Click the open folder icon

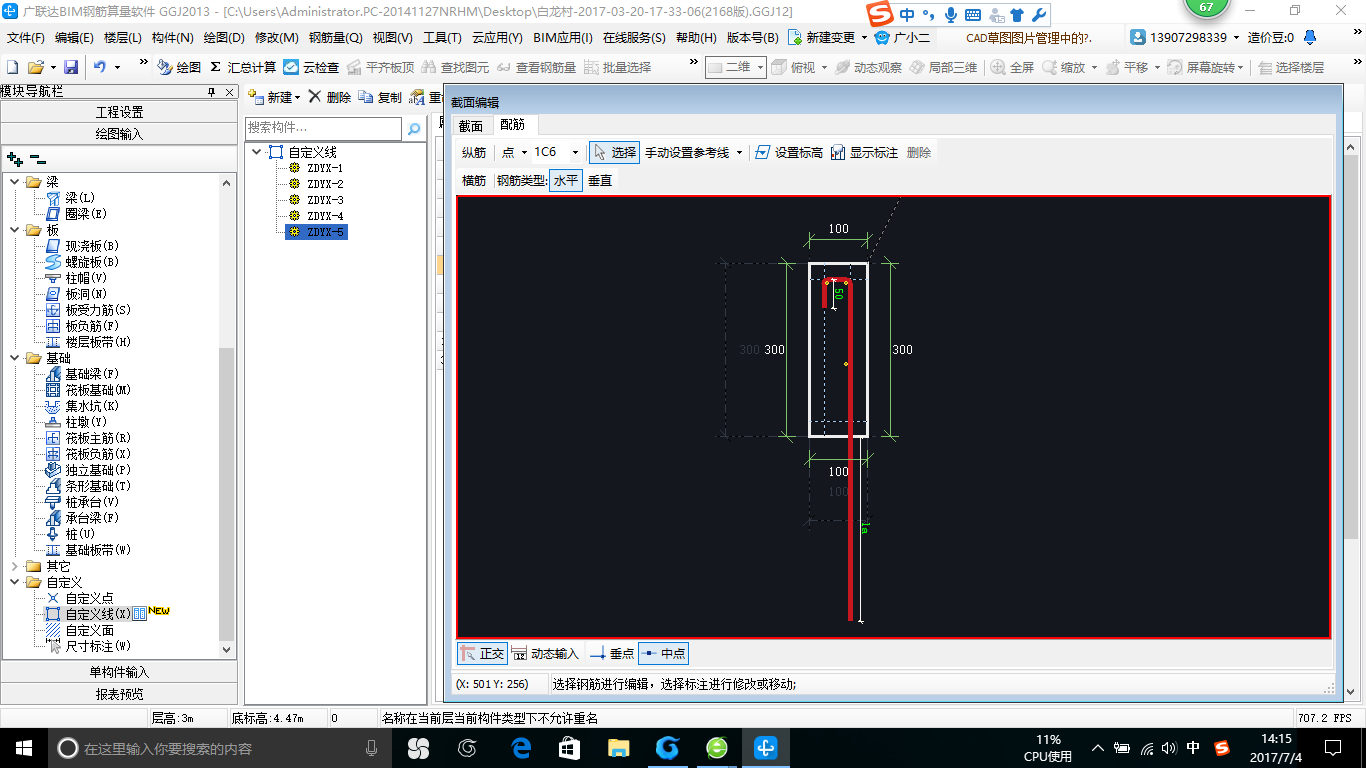click(36, 67)
